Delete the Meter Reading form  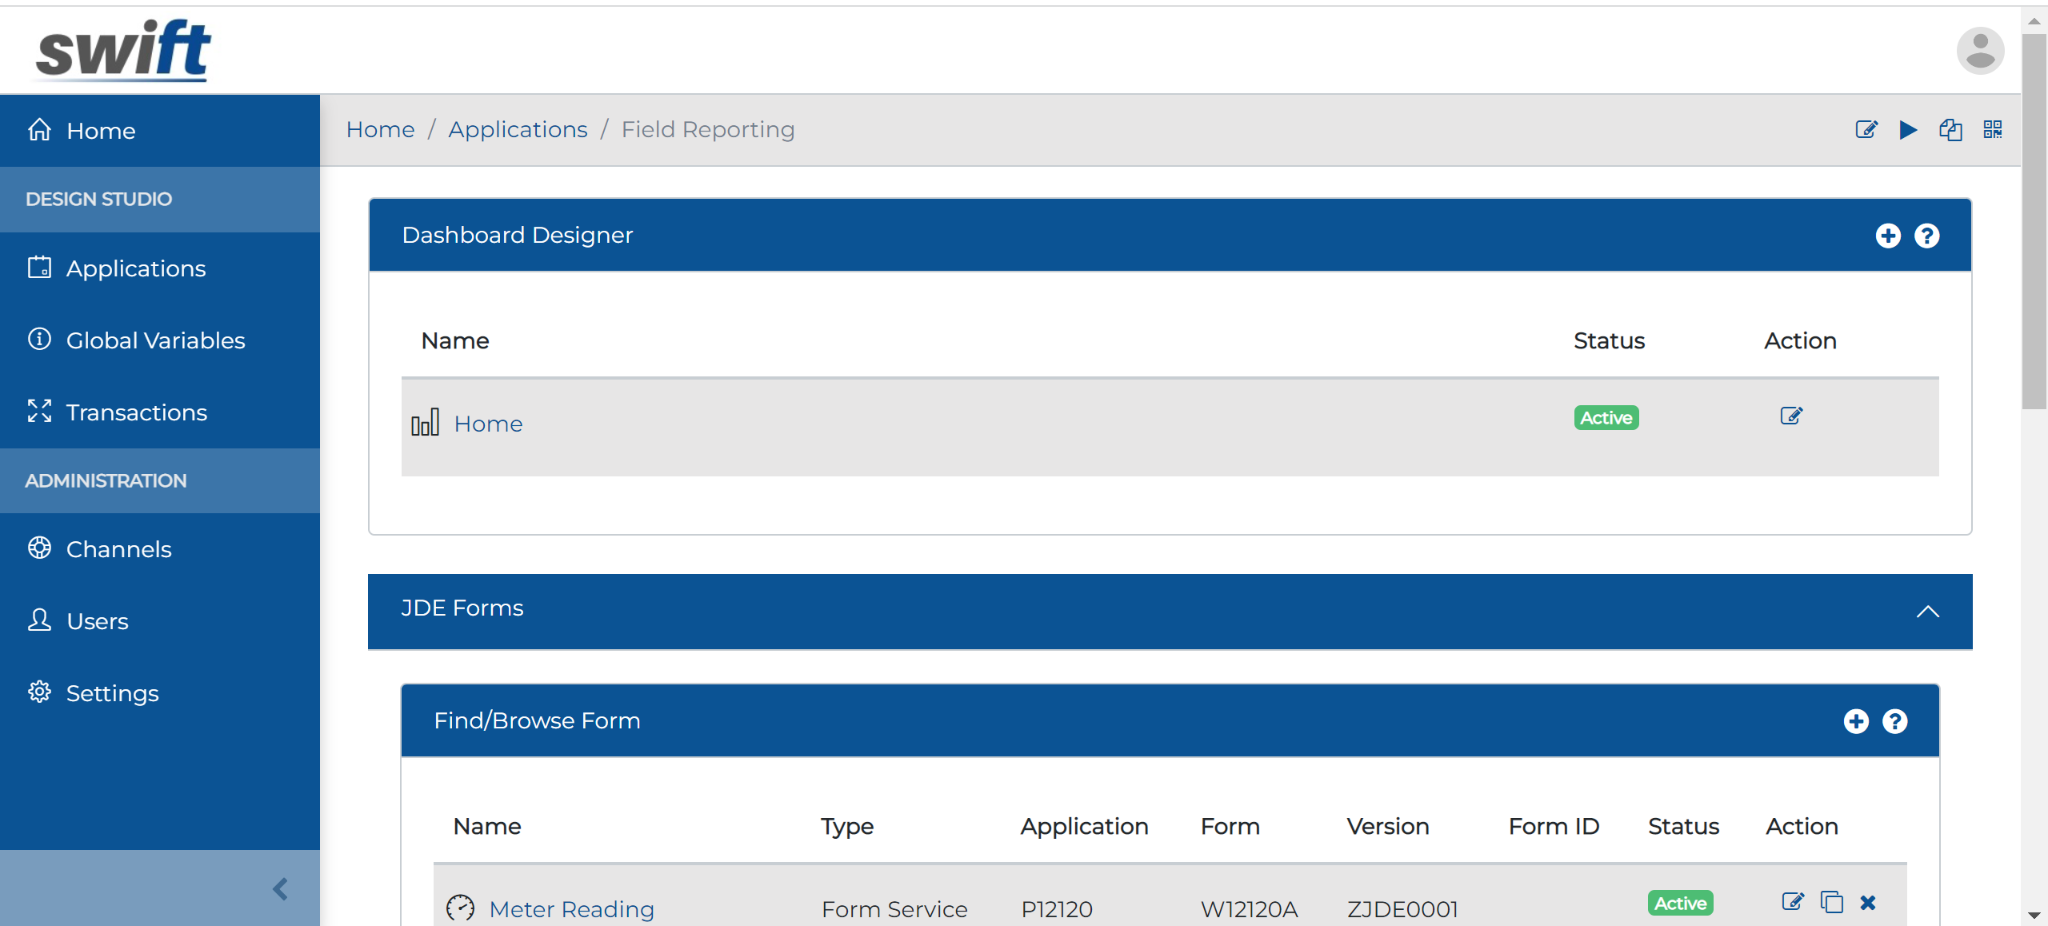[1868, 902]
